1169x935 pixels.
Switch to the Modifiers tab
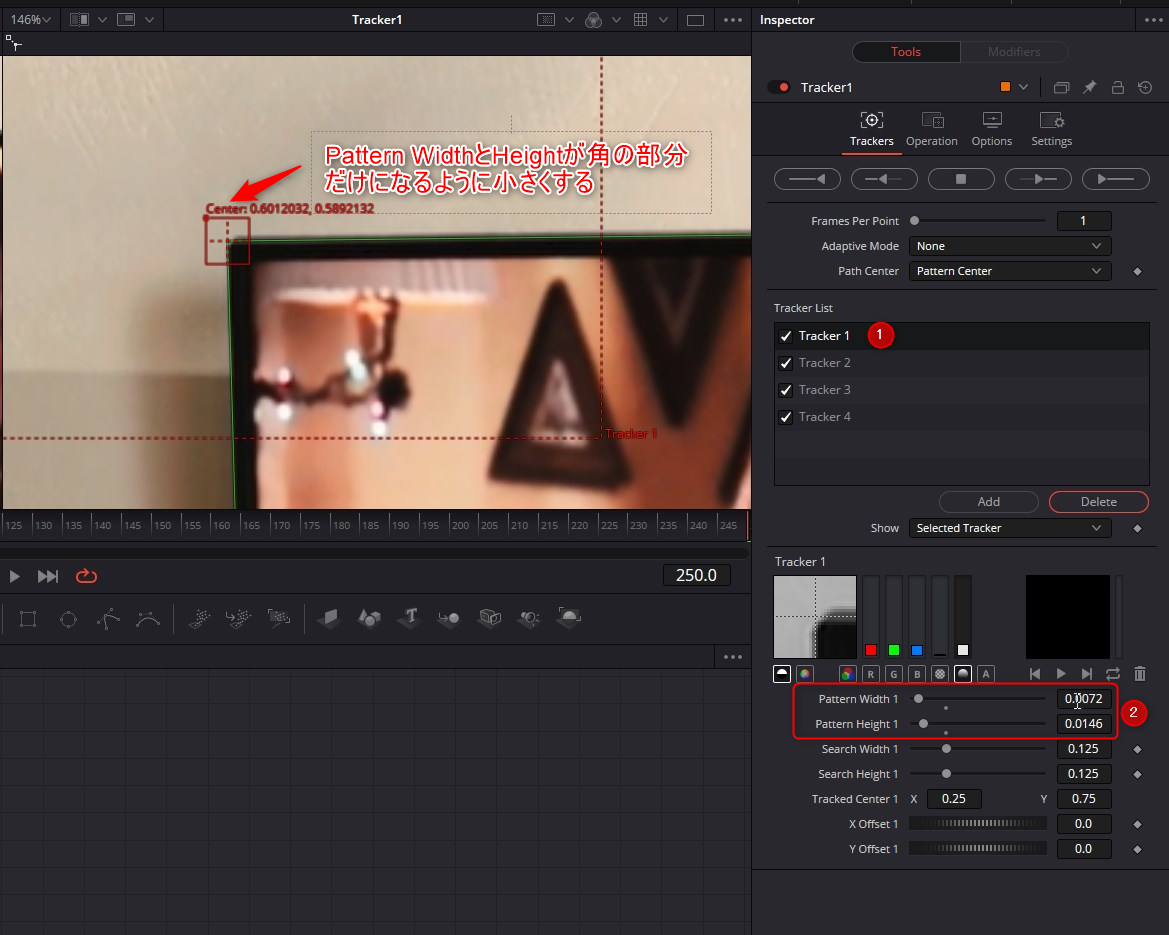click(1014, 51)
